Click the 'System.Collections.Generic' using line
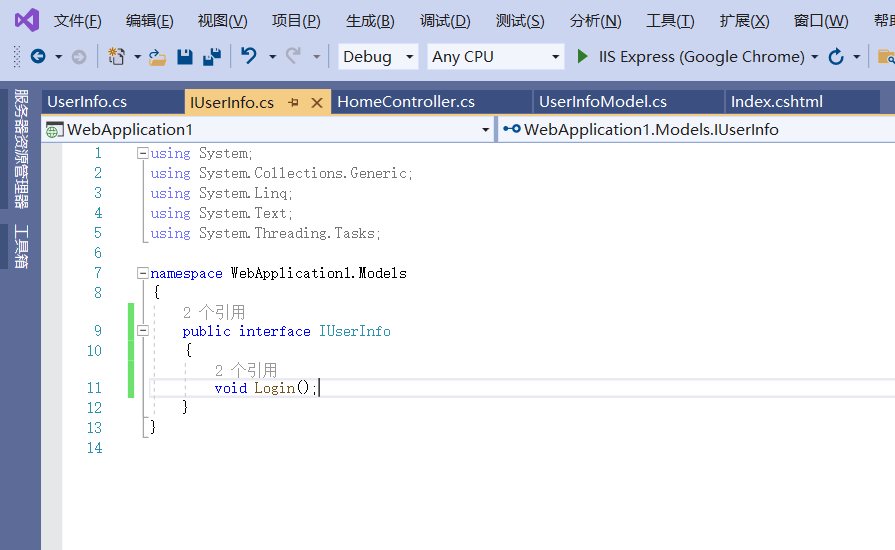This screenshot has height=550, width=895. [x=281, y=173]
